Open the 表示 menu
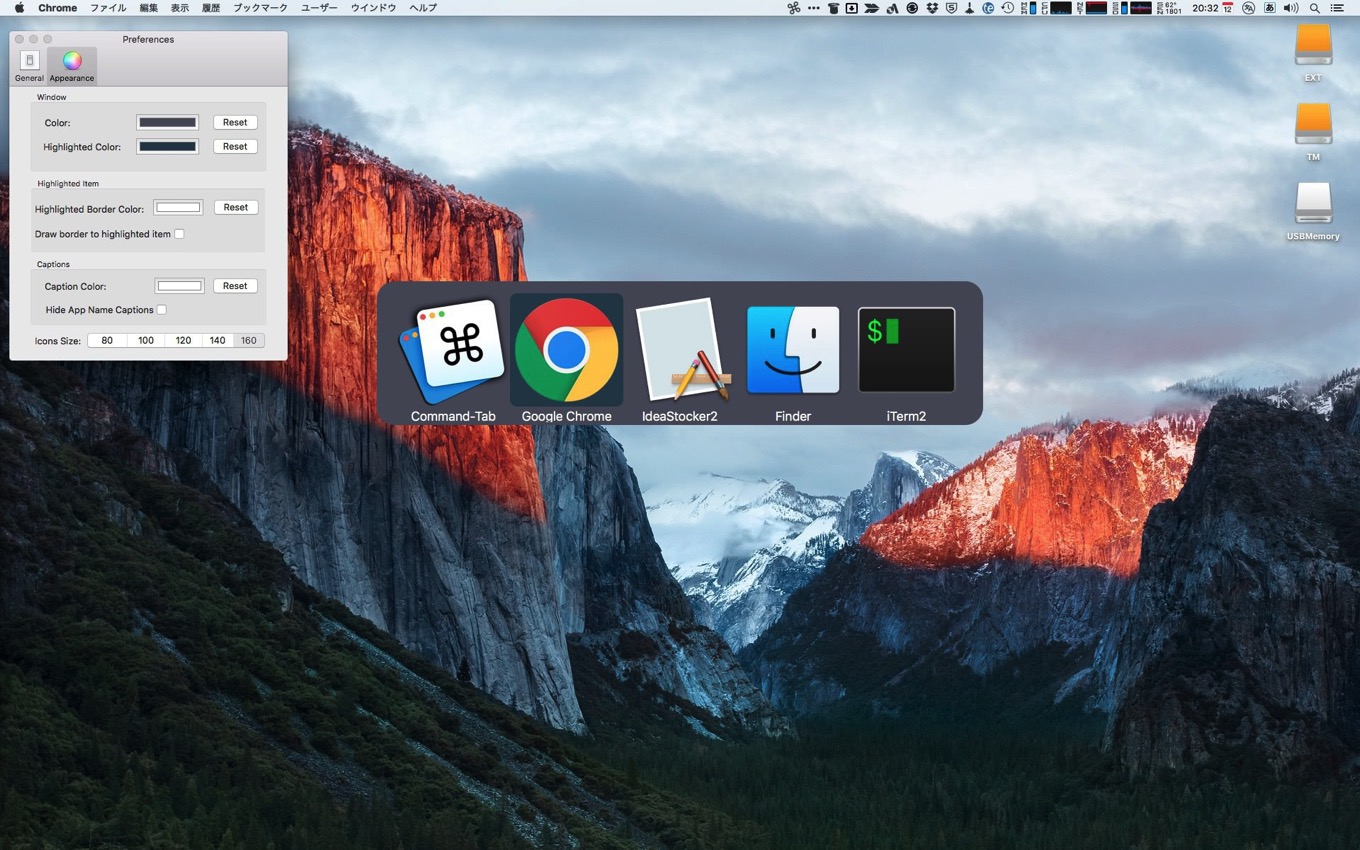 coord(180,8)
